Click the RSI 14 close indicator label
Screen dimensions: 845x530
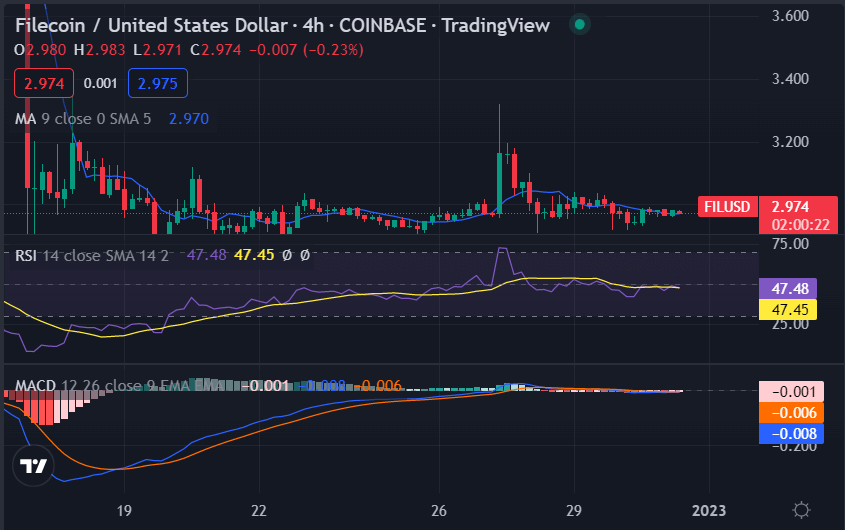tap(92, 255)
